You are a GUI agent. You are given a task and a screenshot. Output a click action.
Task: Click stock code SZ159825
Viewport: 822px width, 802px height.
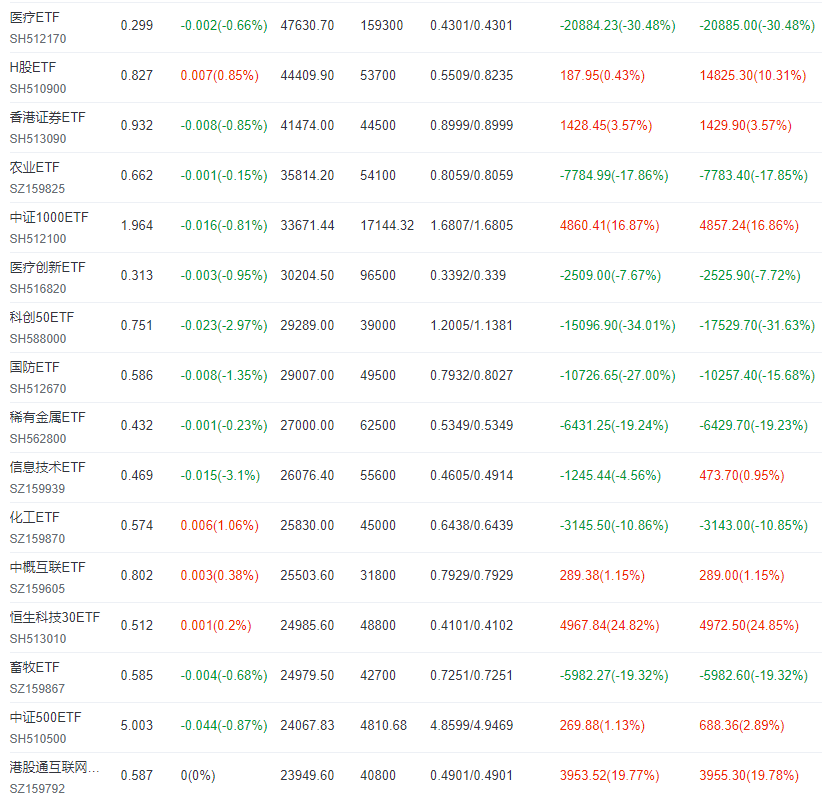(37, 189)
